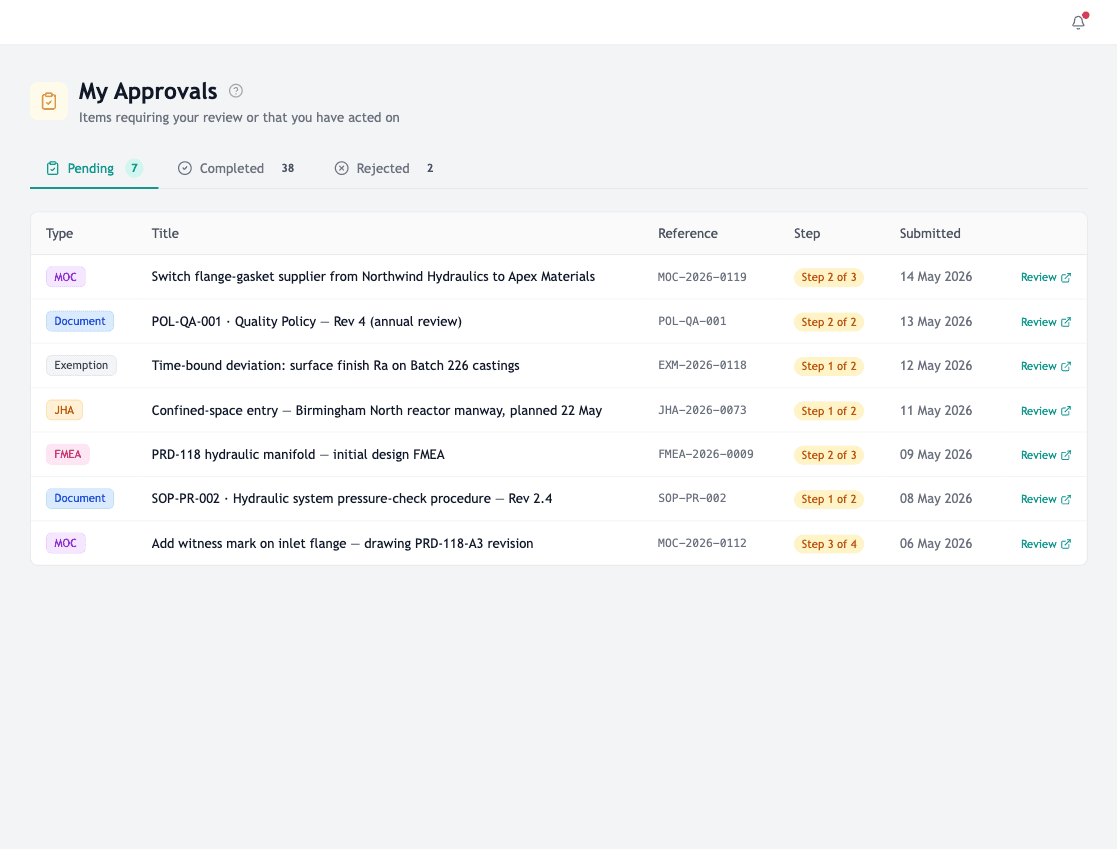Image resolution: width=1117 pixels, height=849 pixels.
Task: Switch to the Completed tab
Action: [236, 168]
